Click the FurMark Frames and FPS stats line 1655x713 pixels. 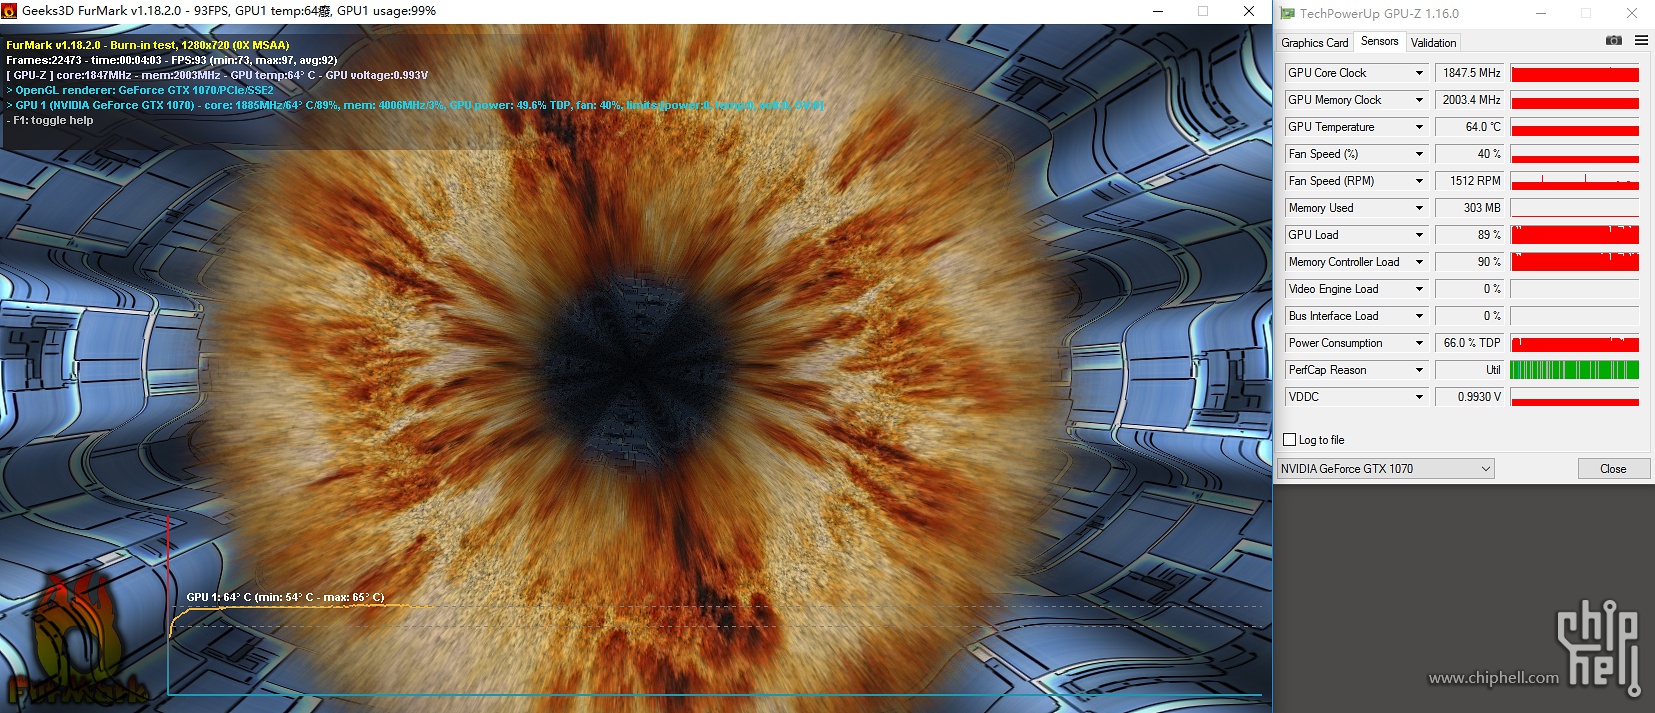coord(172,60)
